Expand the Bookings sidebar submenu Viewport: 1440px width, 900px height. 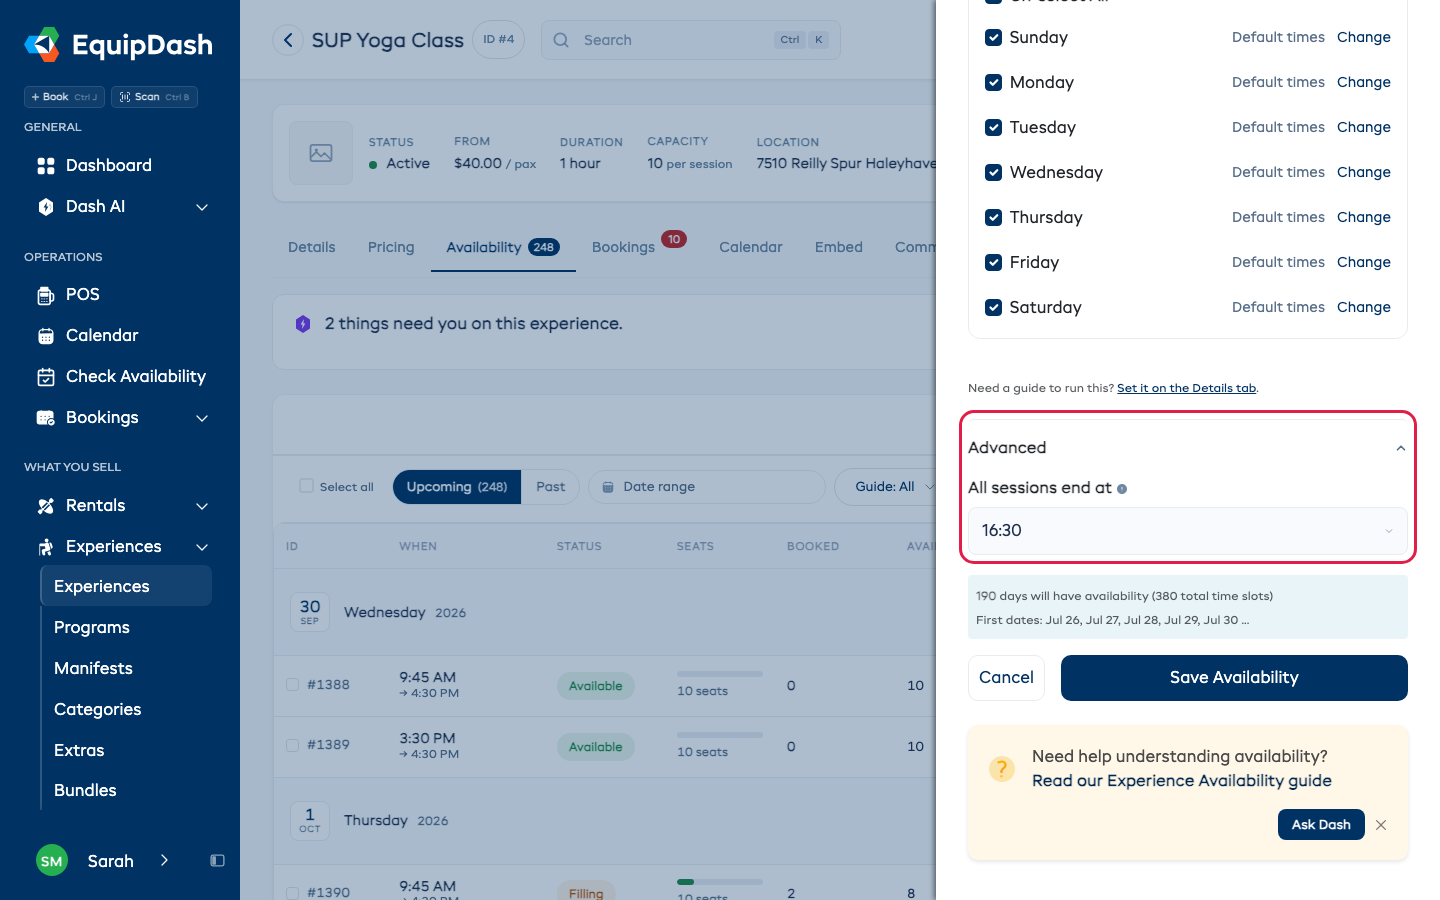(x=202, y=418)
